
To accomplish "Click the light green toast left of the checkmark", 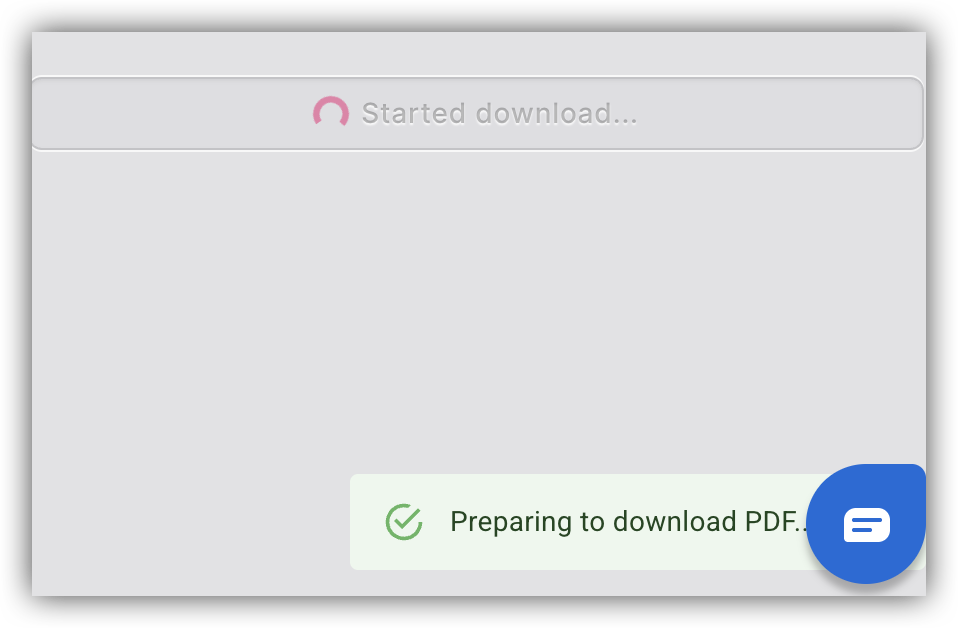I will pyautogui.click(x=367, y=522).
